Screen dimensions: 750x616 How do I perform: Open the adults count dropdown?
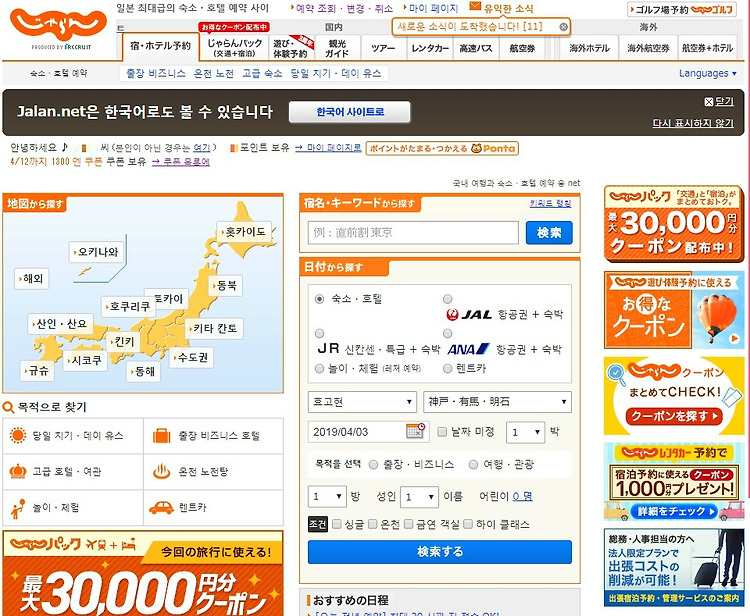tap(419, 497)
